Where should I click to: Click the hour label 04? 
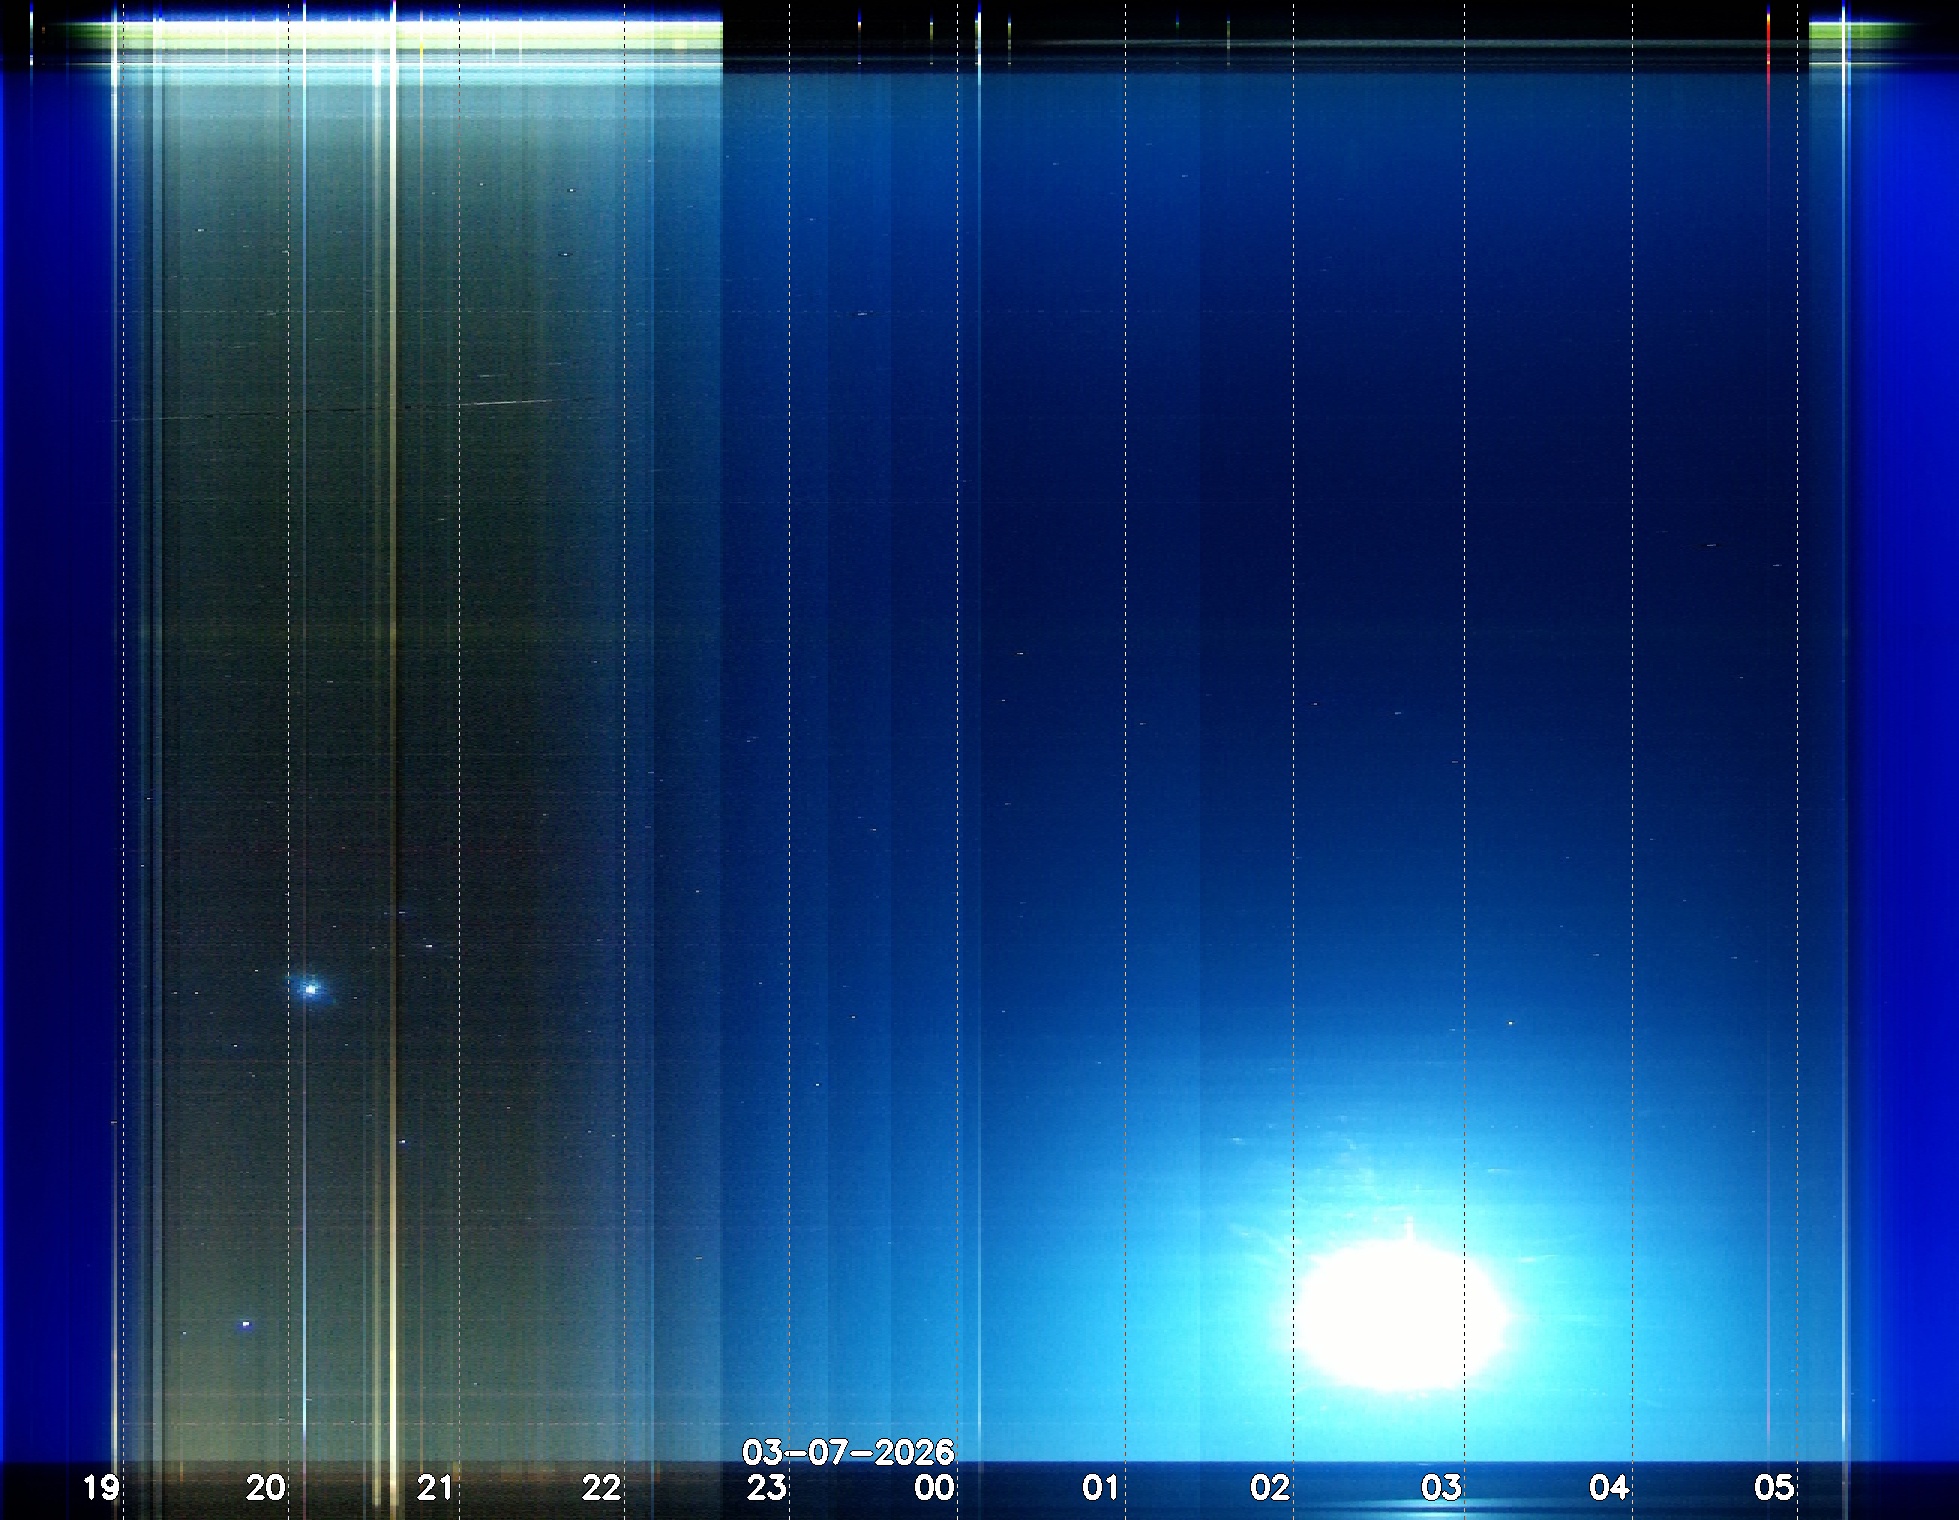tap(1609, 1488)
